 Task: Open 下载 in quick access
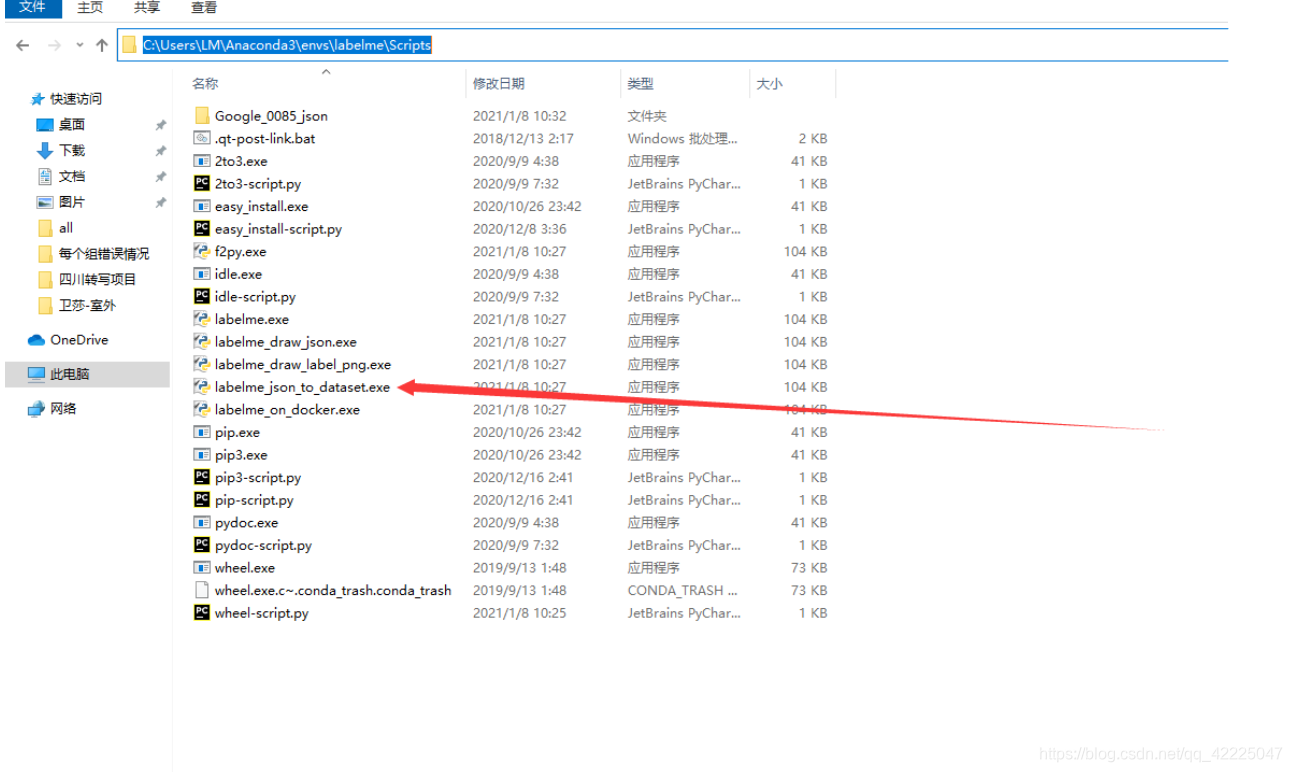click(x=72, y=151)
